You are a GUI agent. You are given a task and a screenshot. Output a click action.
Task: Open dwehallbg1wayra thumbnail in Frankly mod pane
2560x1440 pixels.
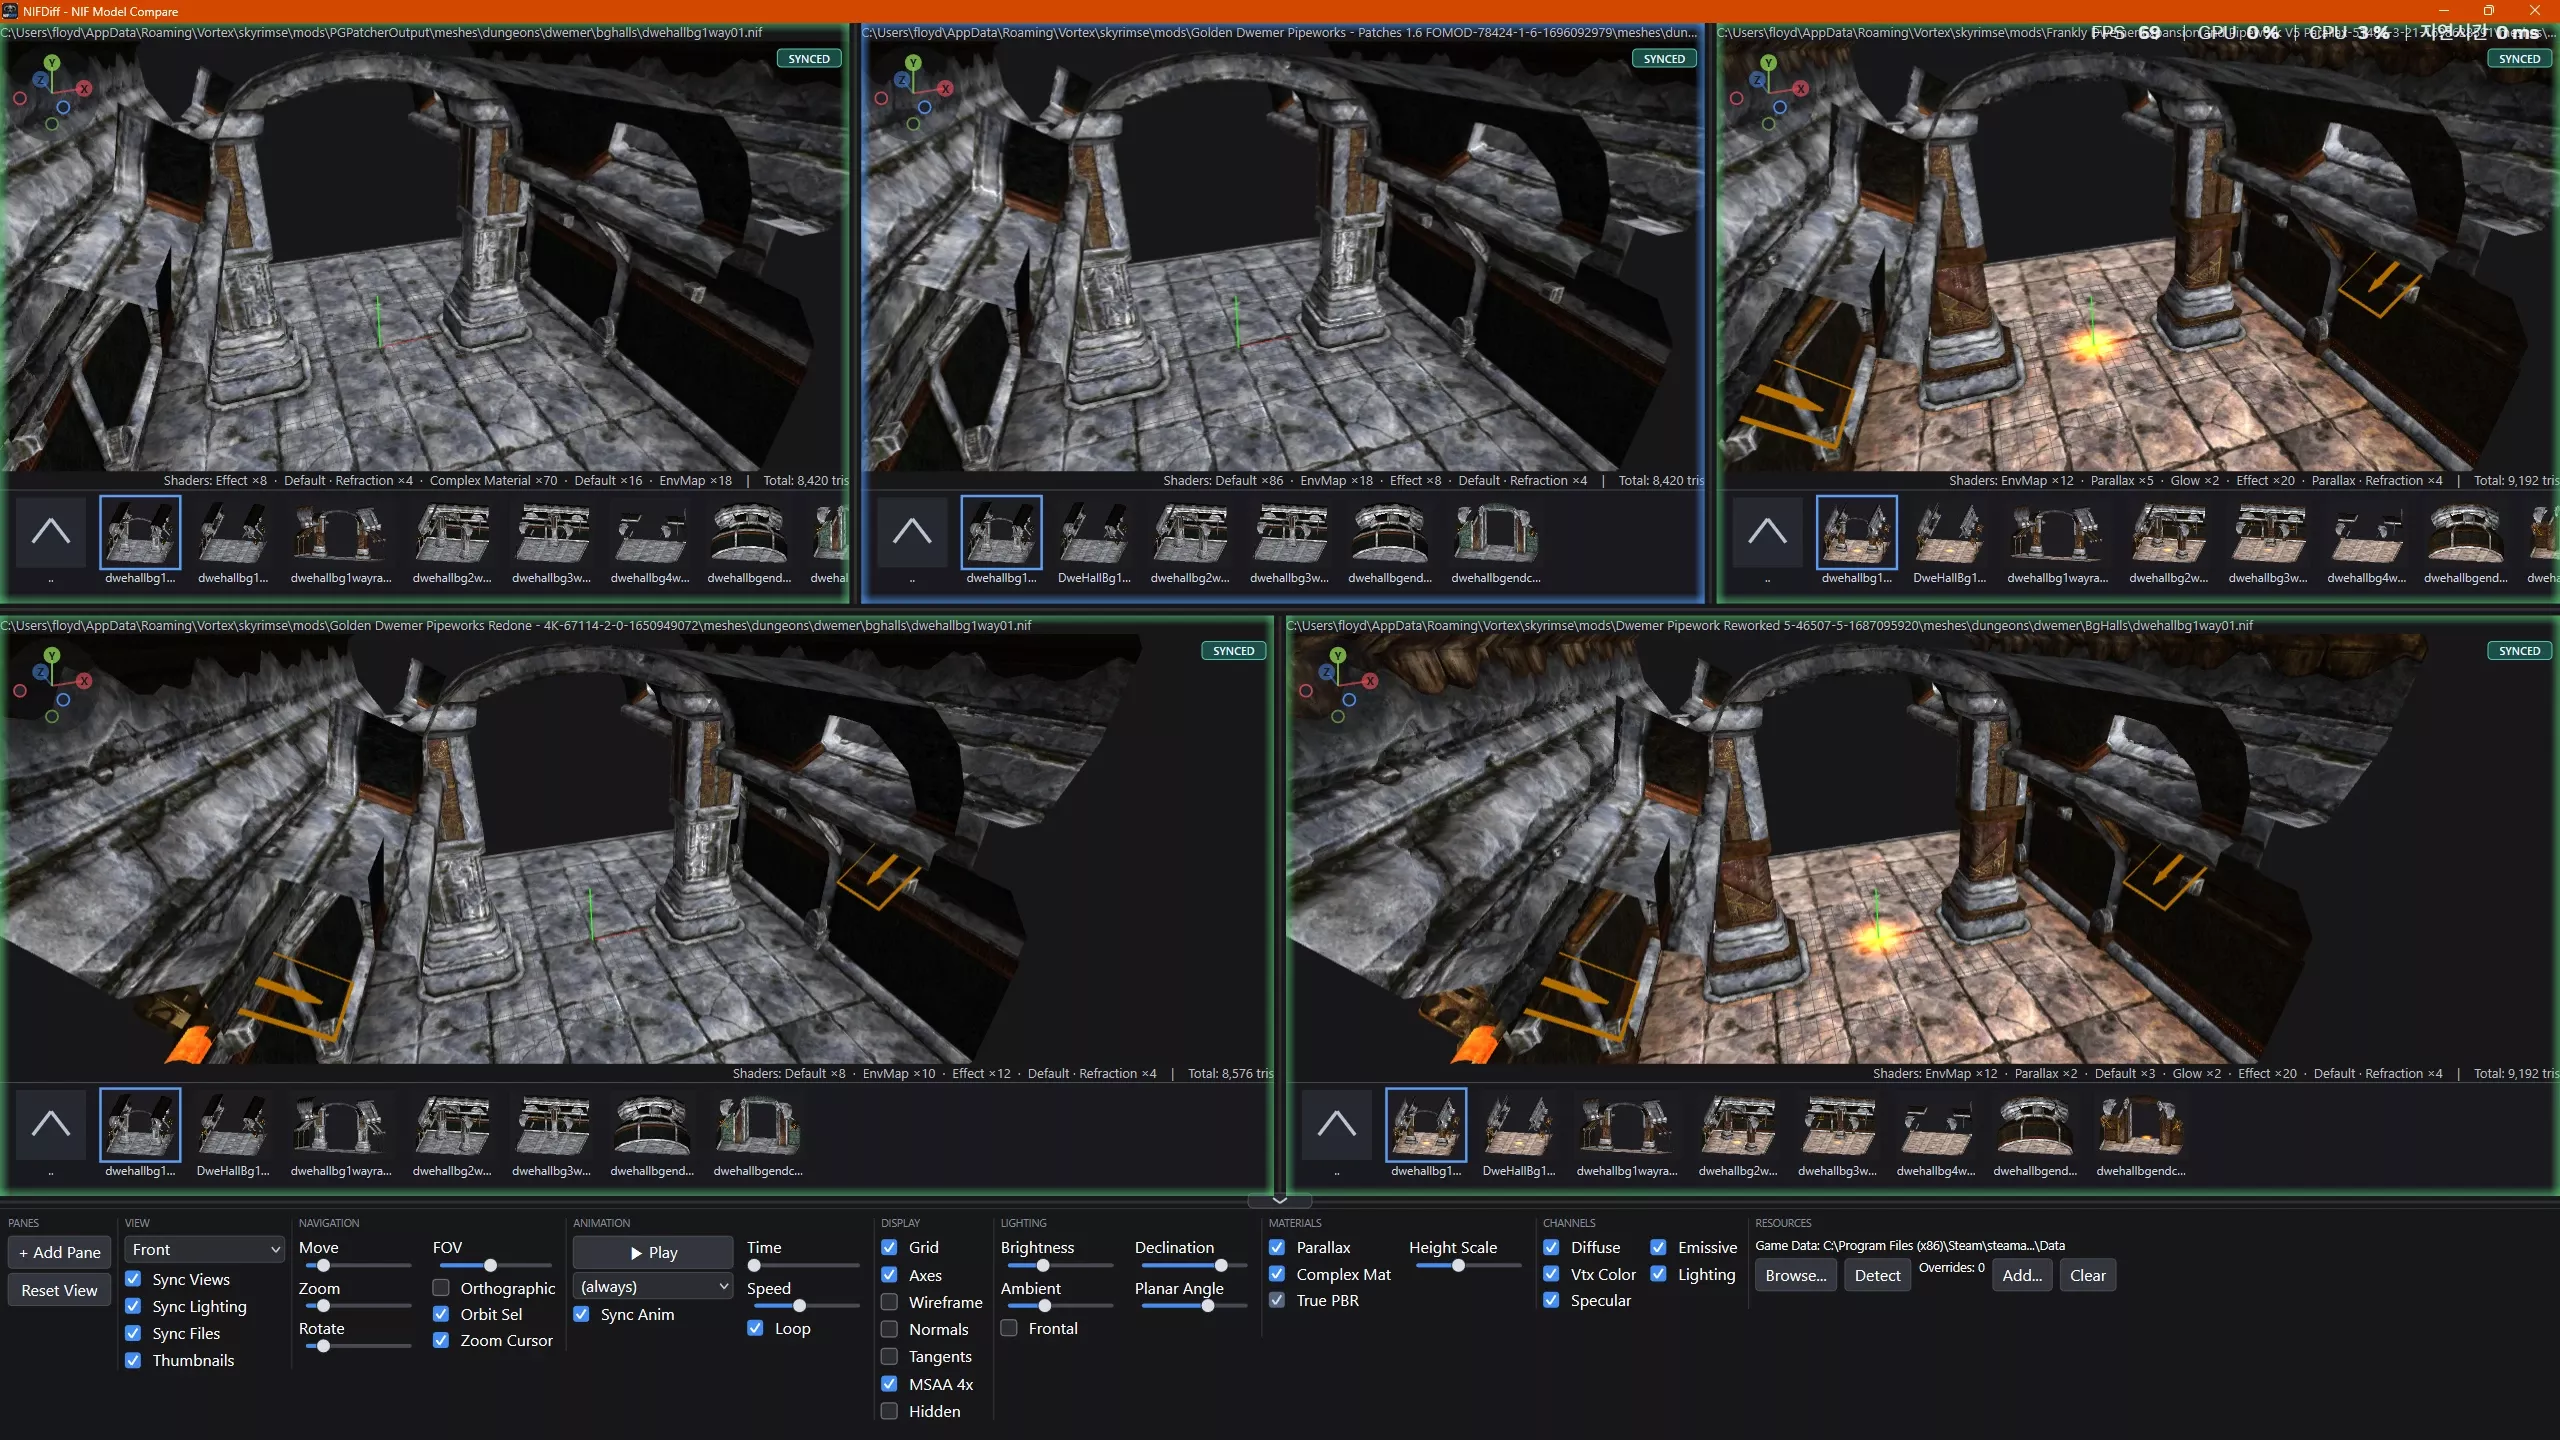(x=2058, y=541)
